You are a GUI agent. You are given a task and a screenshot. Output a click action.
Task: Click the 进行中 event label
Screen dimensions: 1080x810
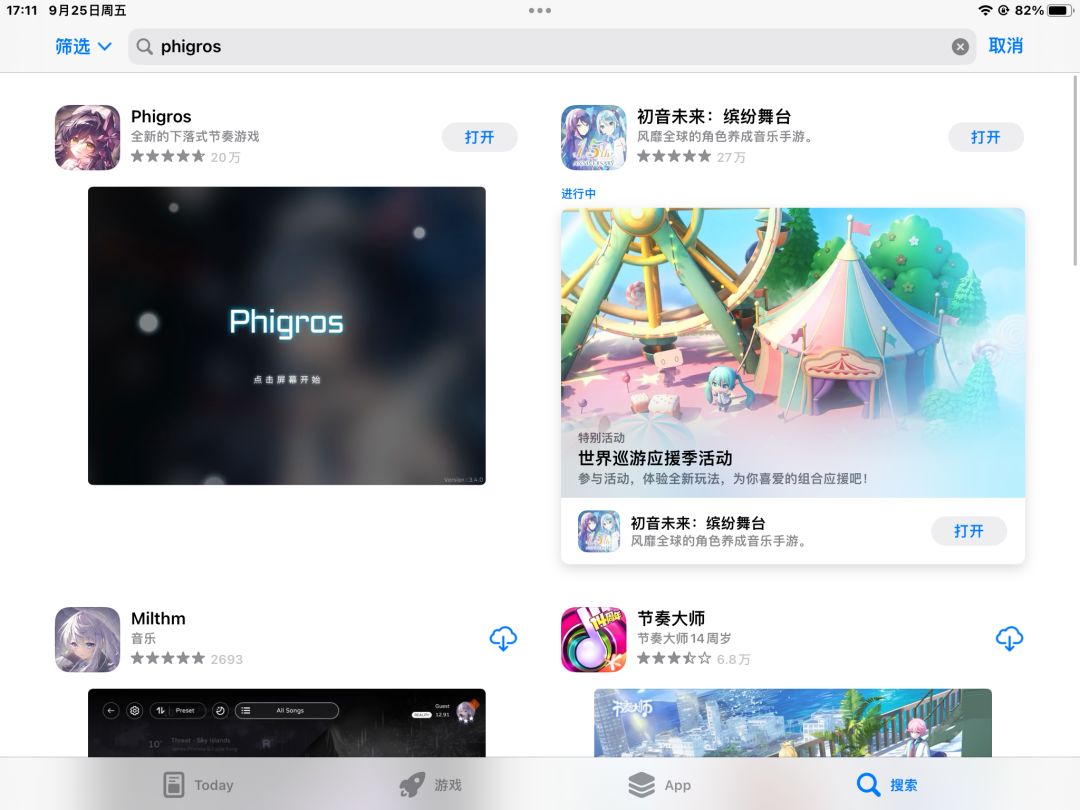click(579, 194)
